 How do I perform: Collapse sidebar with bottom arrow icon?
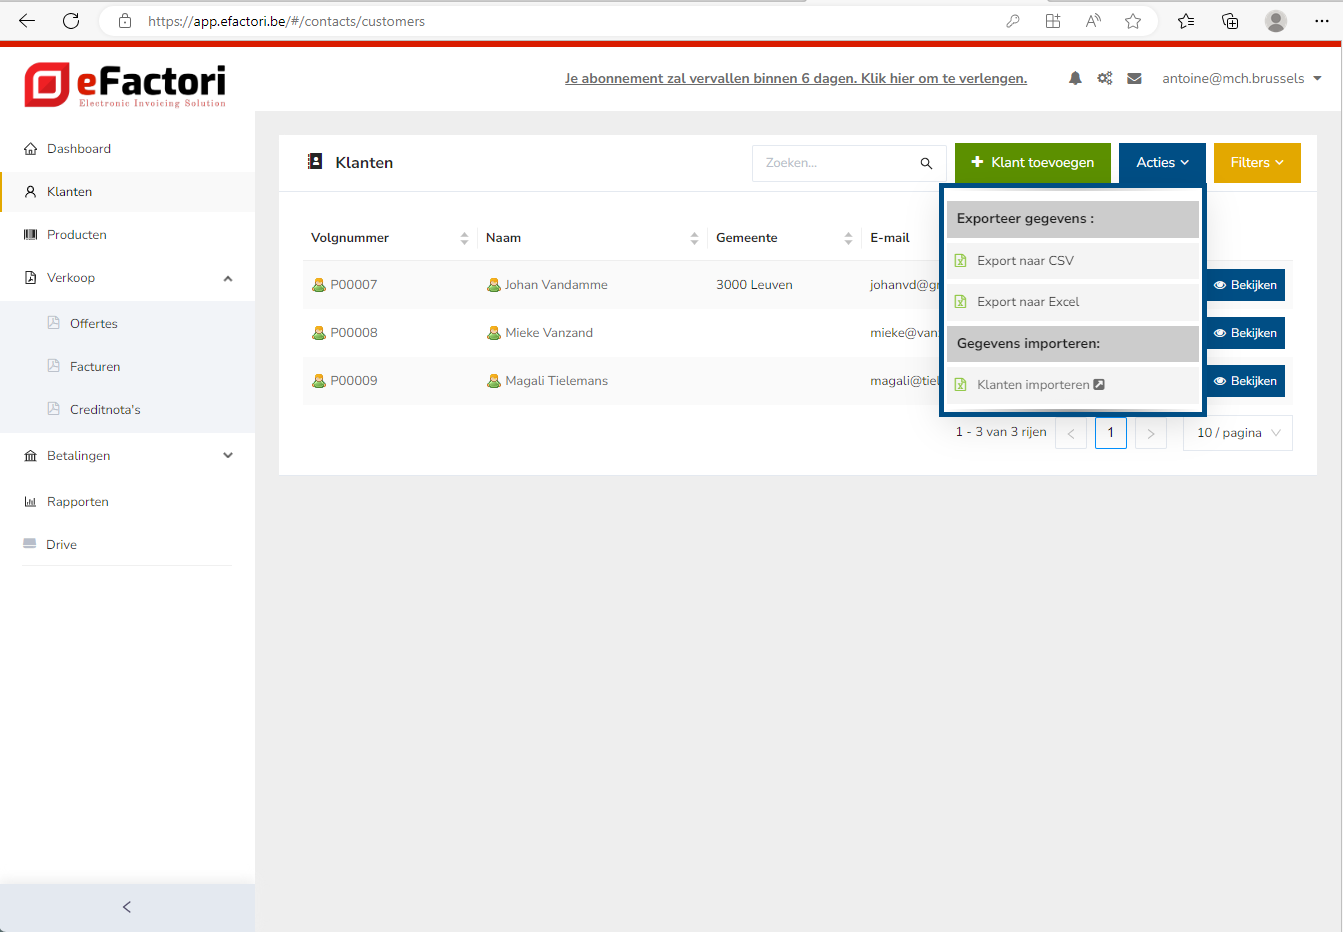click(x=127, y=907)
